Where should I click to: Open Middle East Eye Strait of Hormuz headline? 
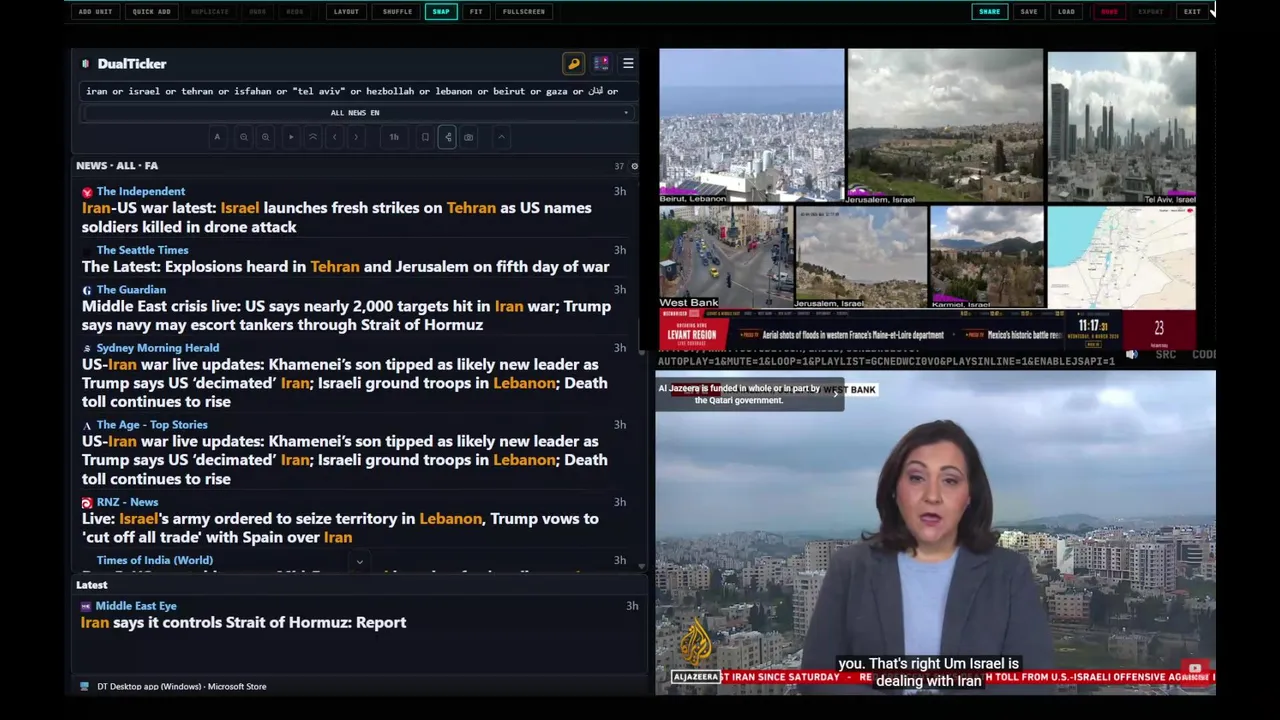tap(244, 622)
